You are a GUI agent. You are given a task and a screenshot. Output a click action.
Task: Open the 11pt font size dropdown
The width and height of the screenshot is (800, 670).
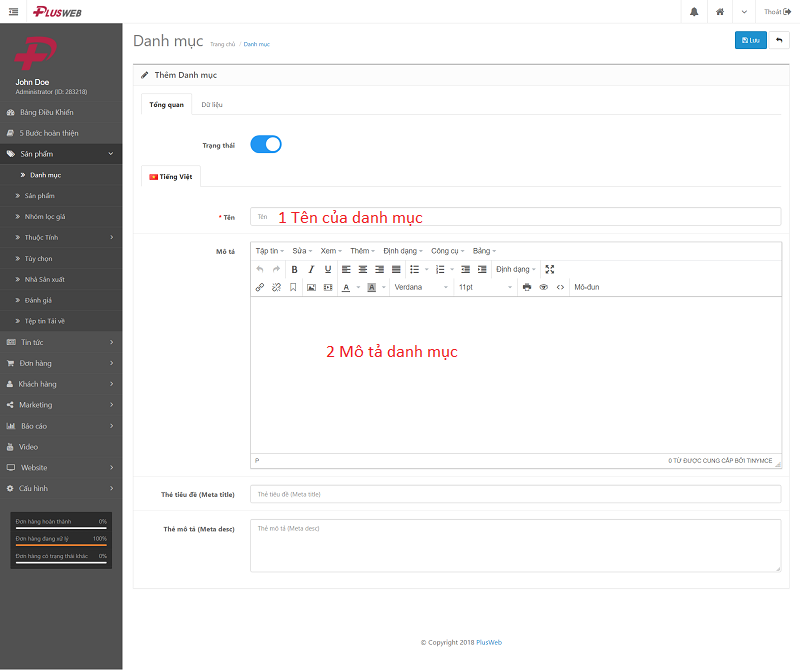pos(484,287)
